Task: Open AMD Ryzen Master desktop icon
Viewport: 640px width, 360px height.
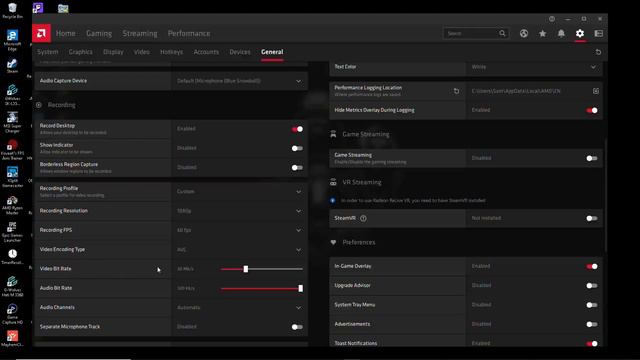Action: [12, 205]
